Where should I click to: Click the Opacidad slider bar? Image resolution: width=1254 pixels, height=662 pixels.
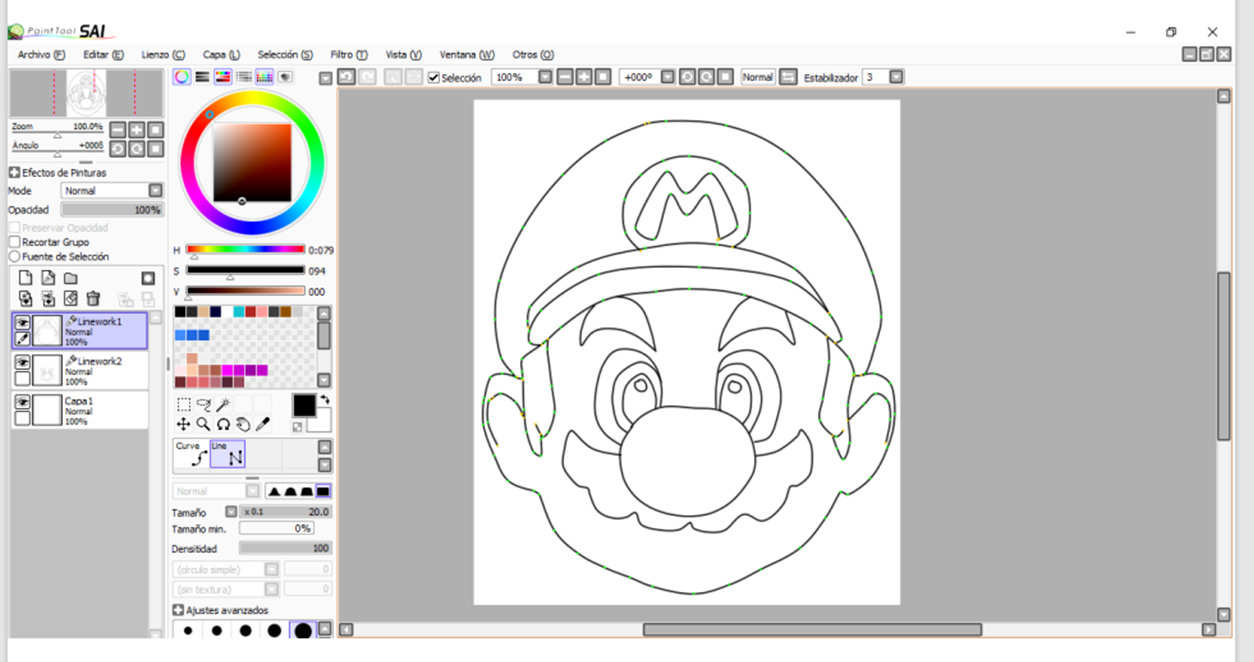(x=112, y=210)
